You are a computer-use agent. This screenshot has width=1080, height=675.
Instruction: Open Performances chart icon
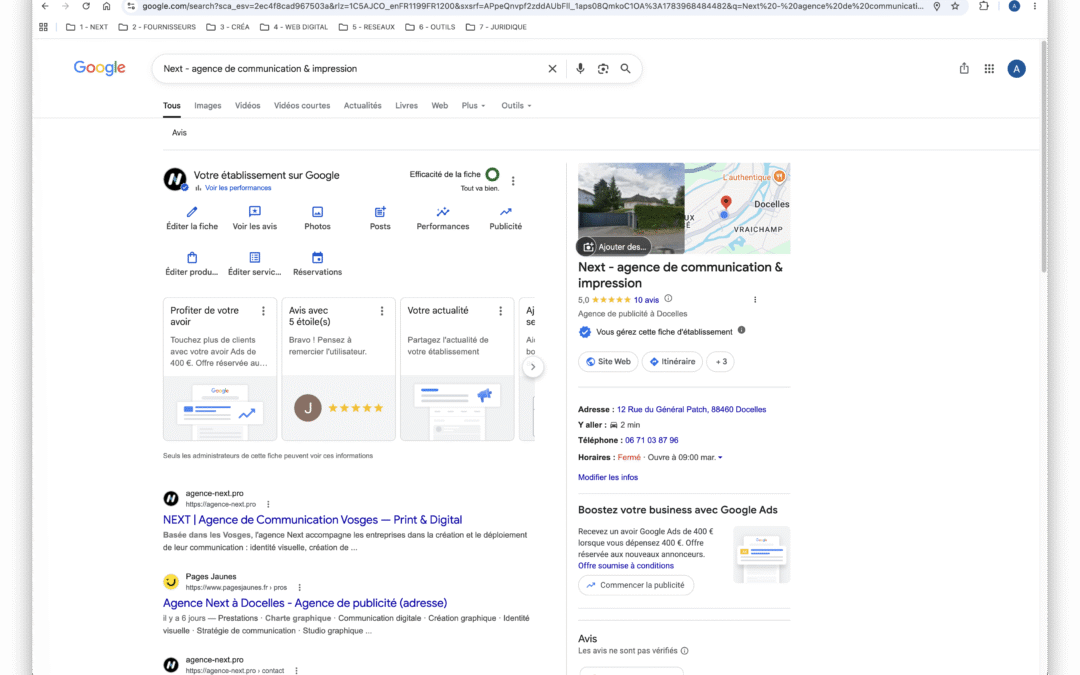[442, 212]
